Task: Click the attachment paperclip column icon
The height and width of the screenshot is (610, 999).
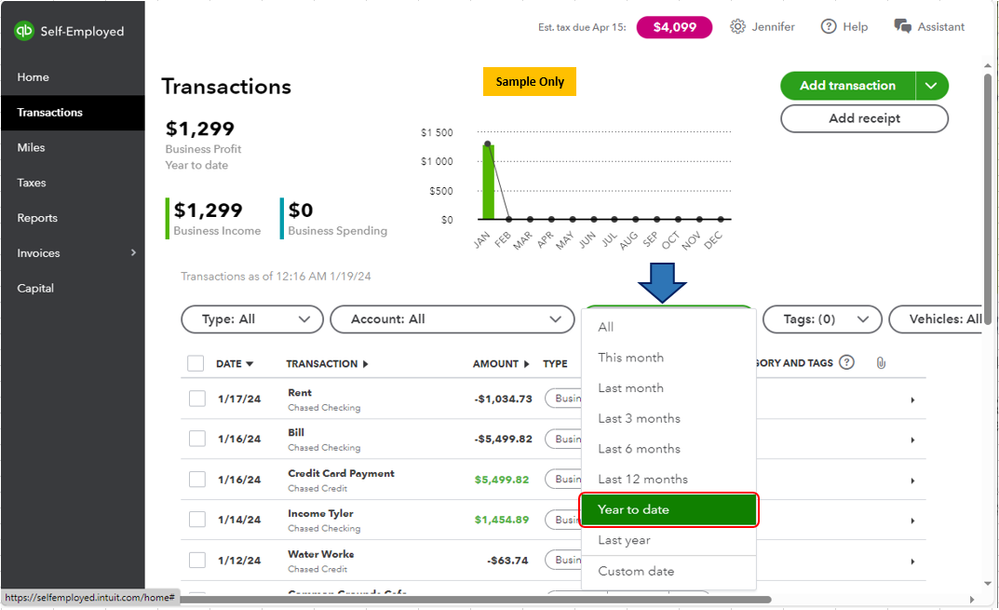Action: [x=881, y=363]
